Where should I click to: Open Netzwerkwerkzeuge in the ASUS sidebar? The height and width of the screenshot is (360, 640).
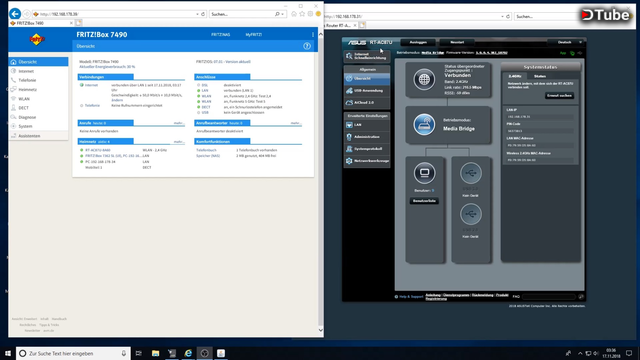[x=367, y=161]
